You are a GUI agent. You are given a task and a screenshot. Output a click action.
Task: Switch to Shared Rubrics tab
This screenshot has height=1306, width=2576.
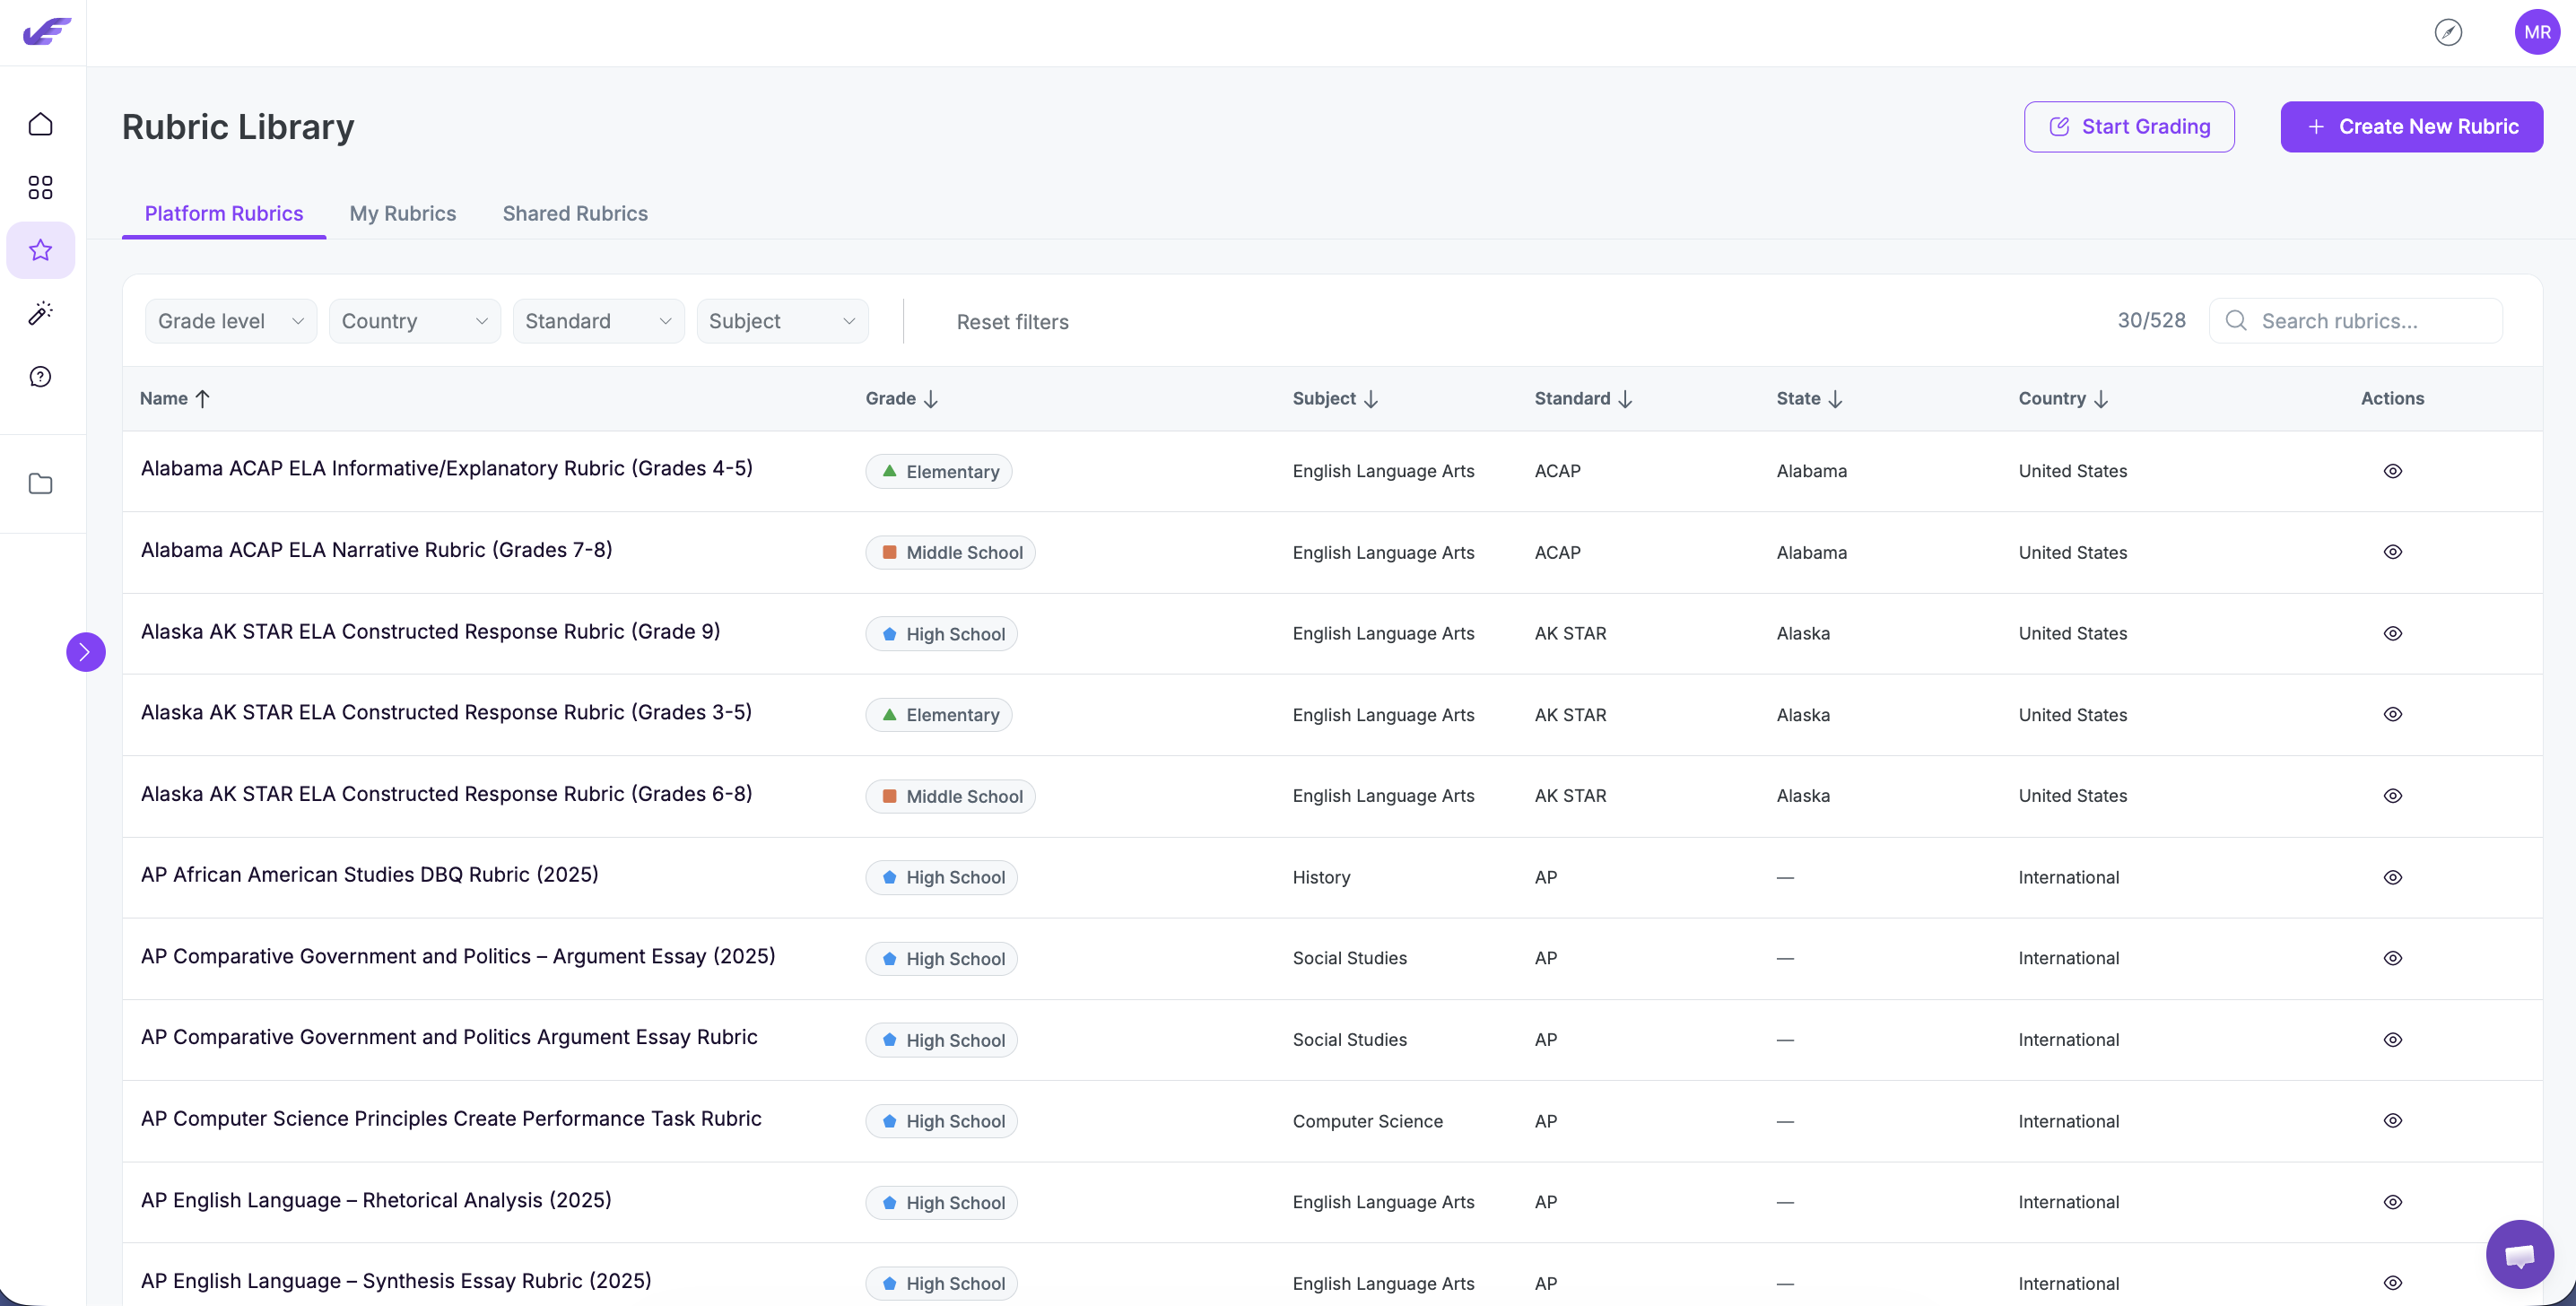575,213
